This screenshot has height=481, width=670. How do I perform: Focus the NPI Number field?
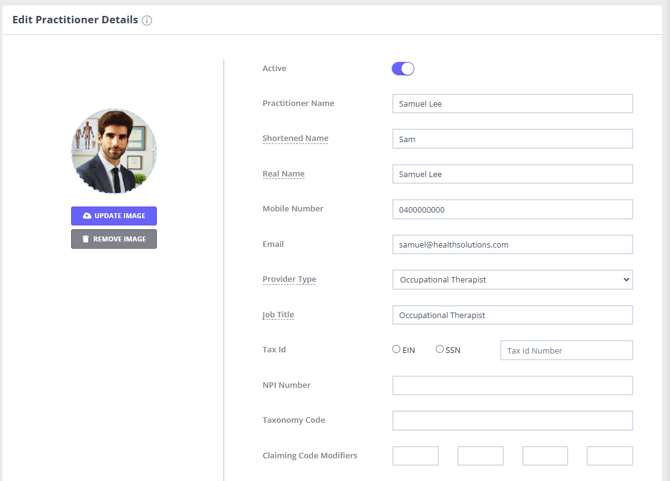tap(512, 385)
